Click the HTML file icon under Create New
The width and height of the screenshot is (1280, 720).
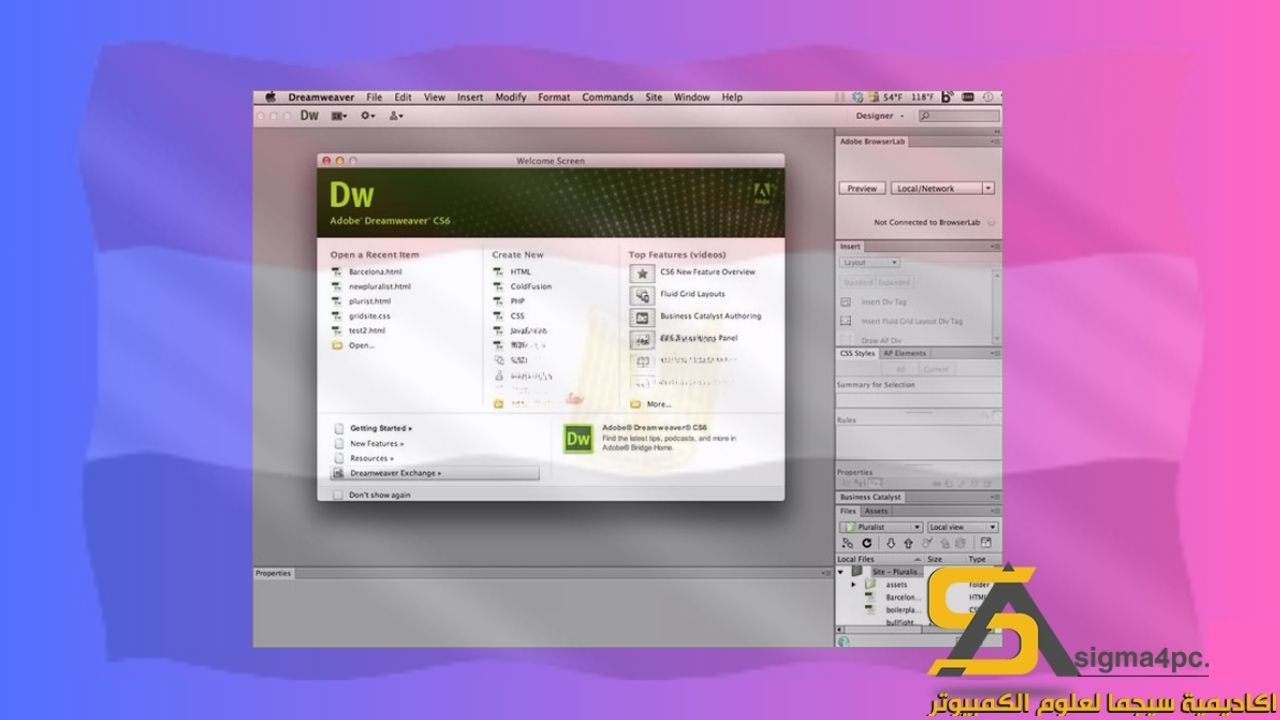click(498, 272)
